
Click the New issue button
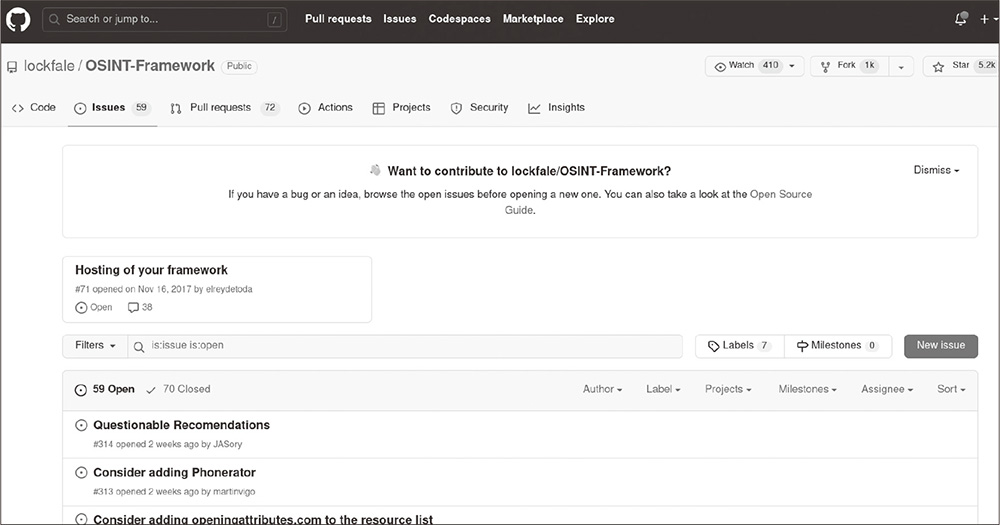click(x=940, y=345)
